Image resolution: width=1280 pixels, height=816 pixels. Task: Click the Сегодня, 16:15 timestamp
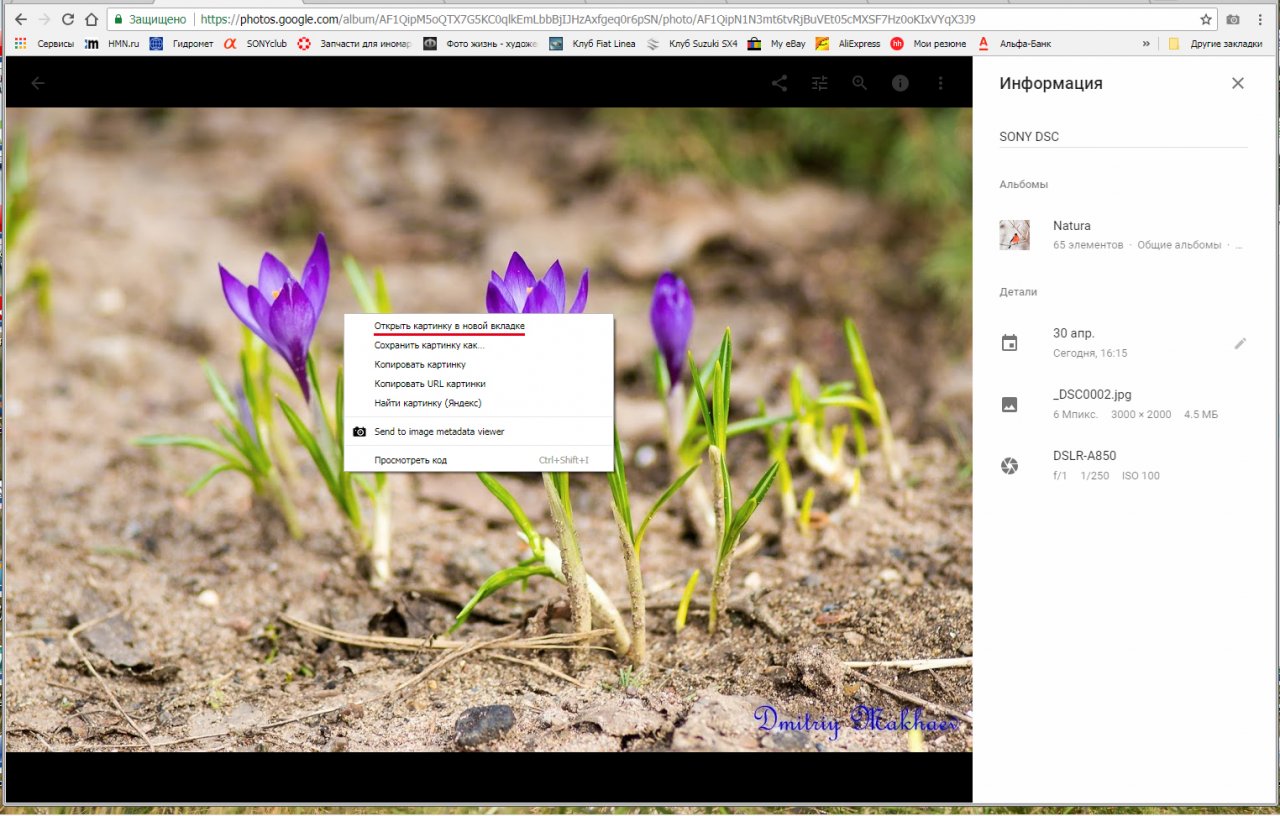(x=1090, y=354)
